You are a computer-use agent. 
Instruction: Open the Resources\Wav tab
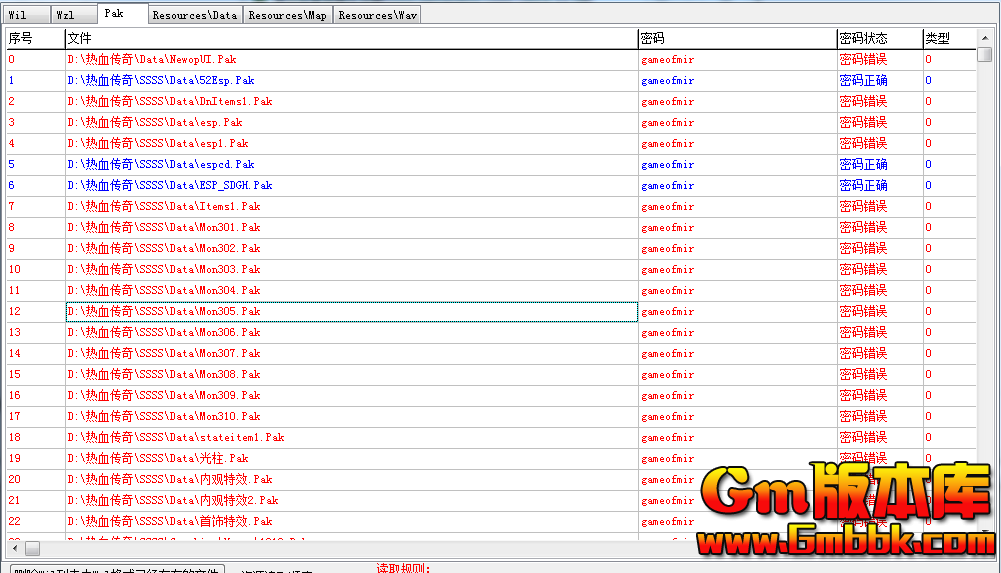point(376,15)
